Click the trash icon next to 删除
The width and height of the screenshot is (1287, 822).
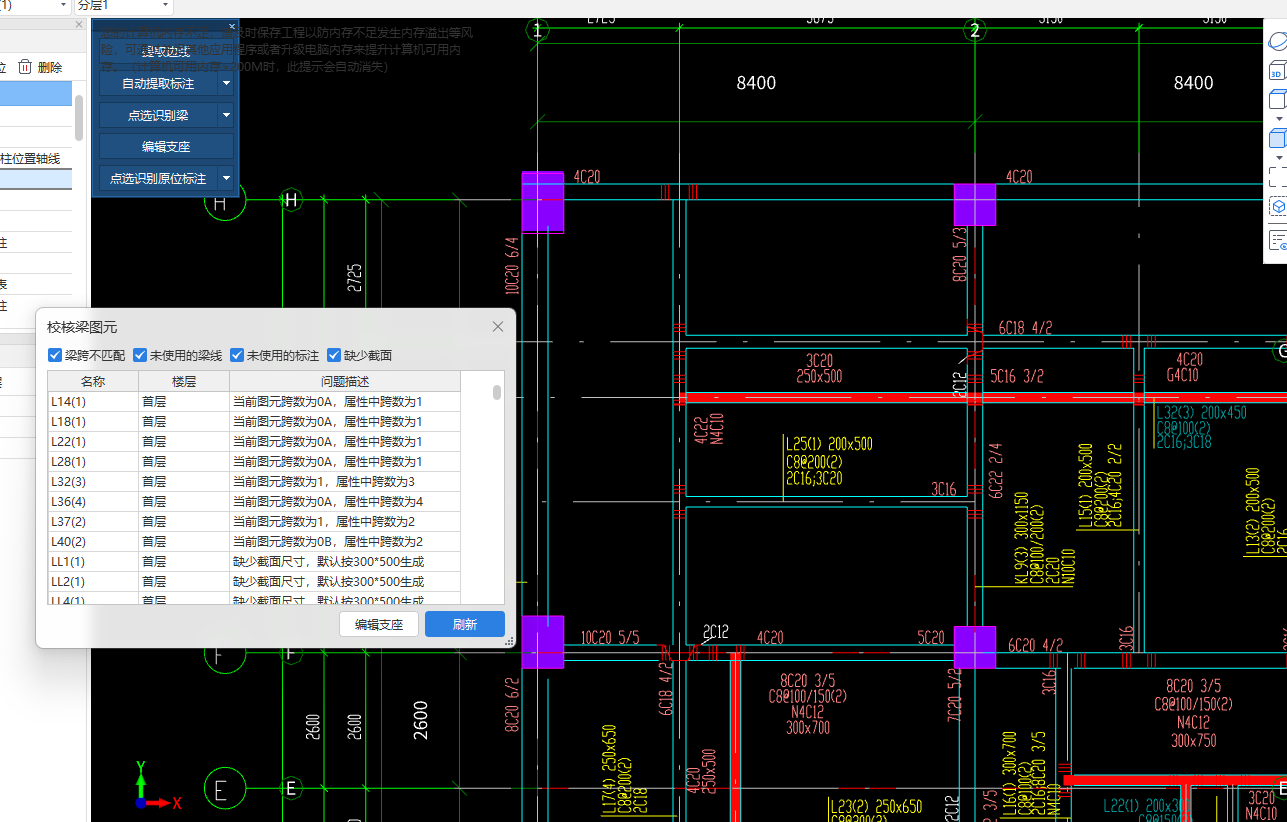click(25, 67)
